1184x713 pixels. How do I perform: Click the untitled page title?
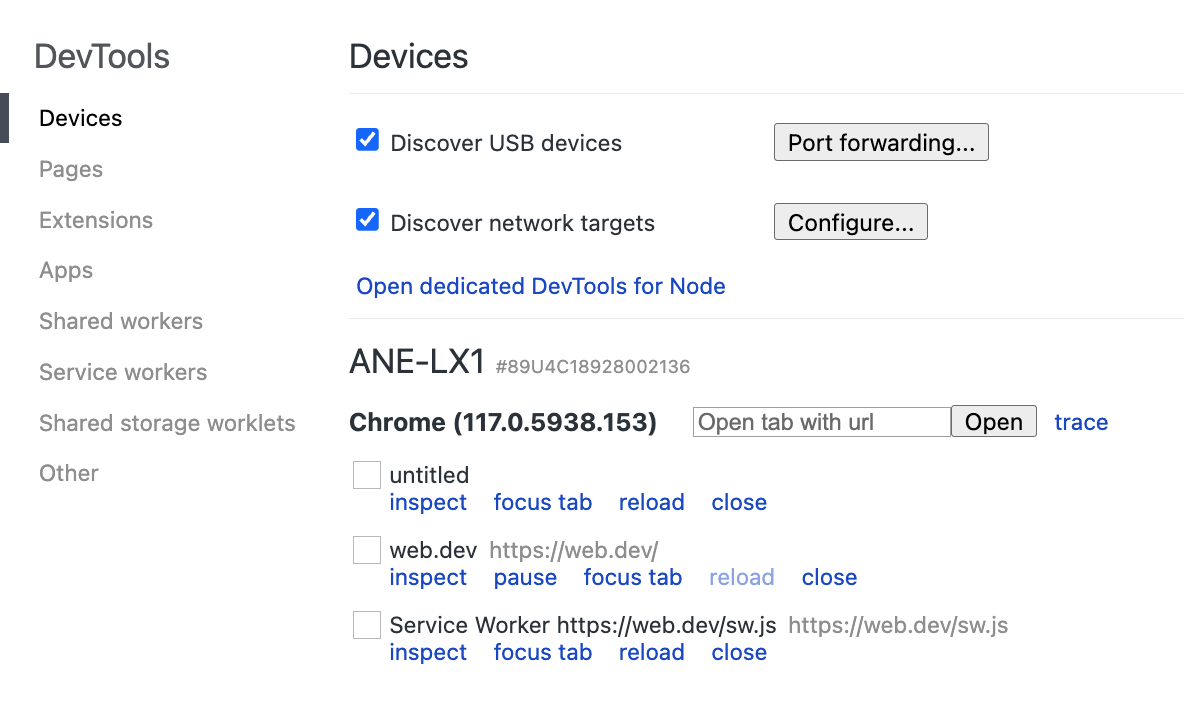[x=429, y=475]
